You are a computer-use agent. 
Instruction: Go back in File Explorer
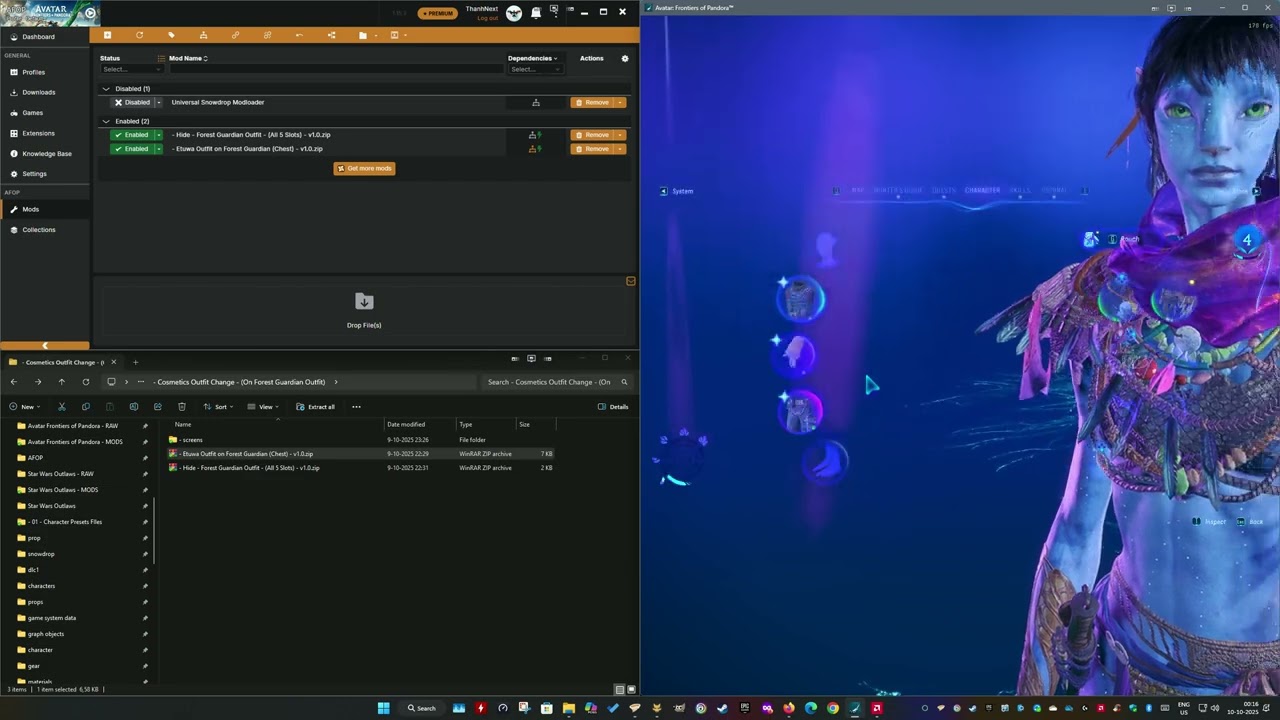pyautogui.click(x=13, y=382)
